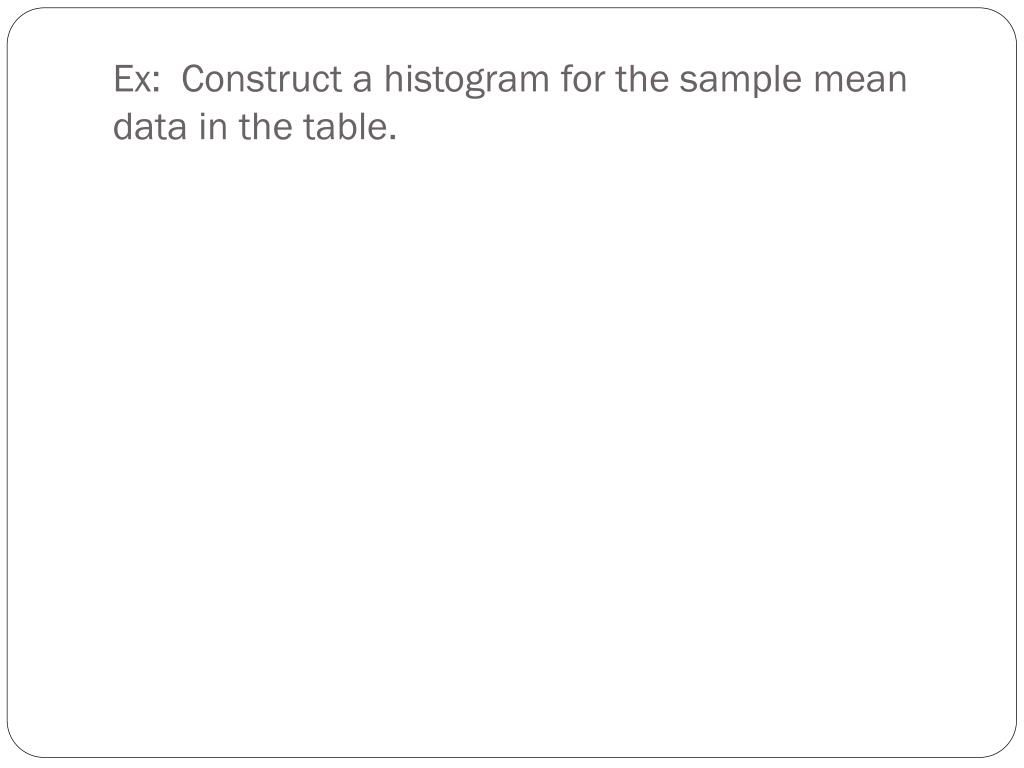Click the colon after "Ex"
Screen dimensions: 1024x768
click(x=155, y=84)
